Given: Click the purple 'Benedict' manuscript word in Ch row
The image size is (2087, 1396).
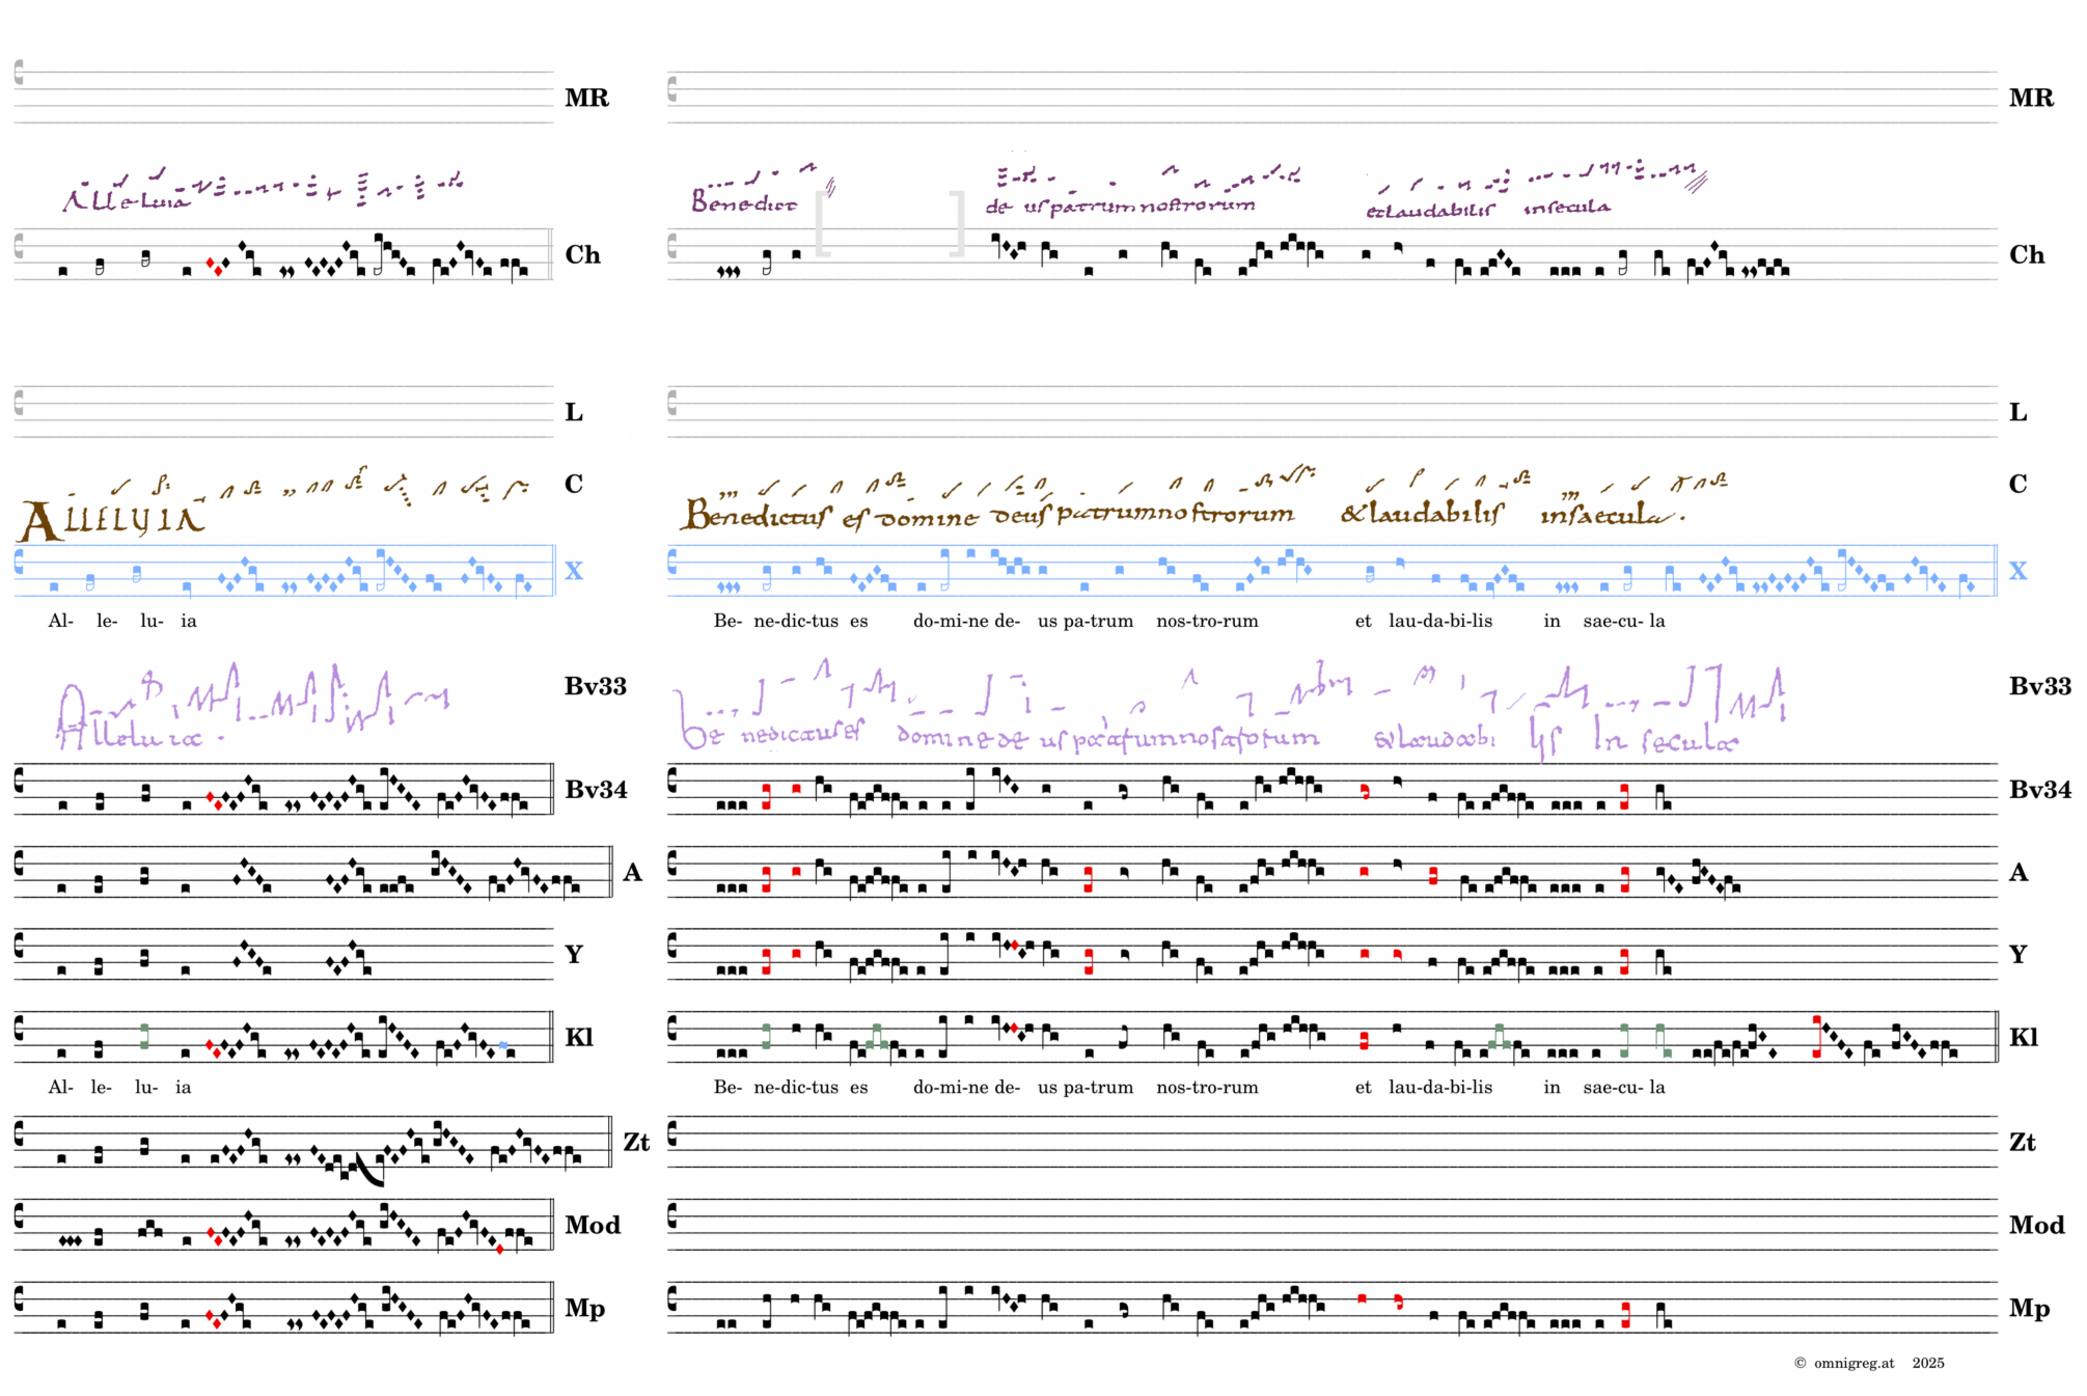Looking at the screenshot, I should coord(743,203).
